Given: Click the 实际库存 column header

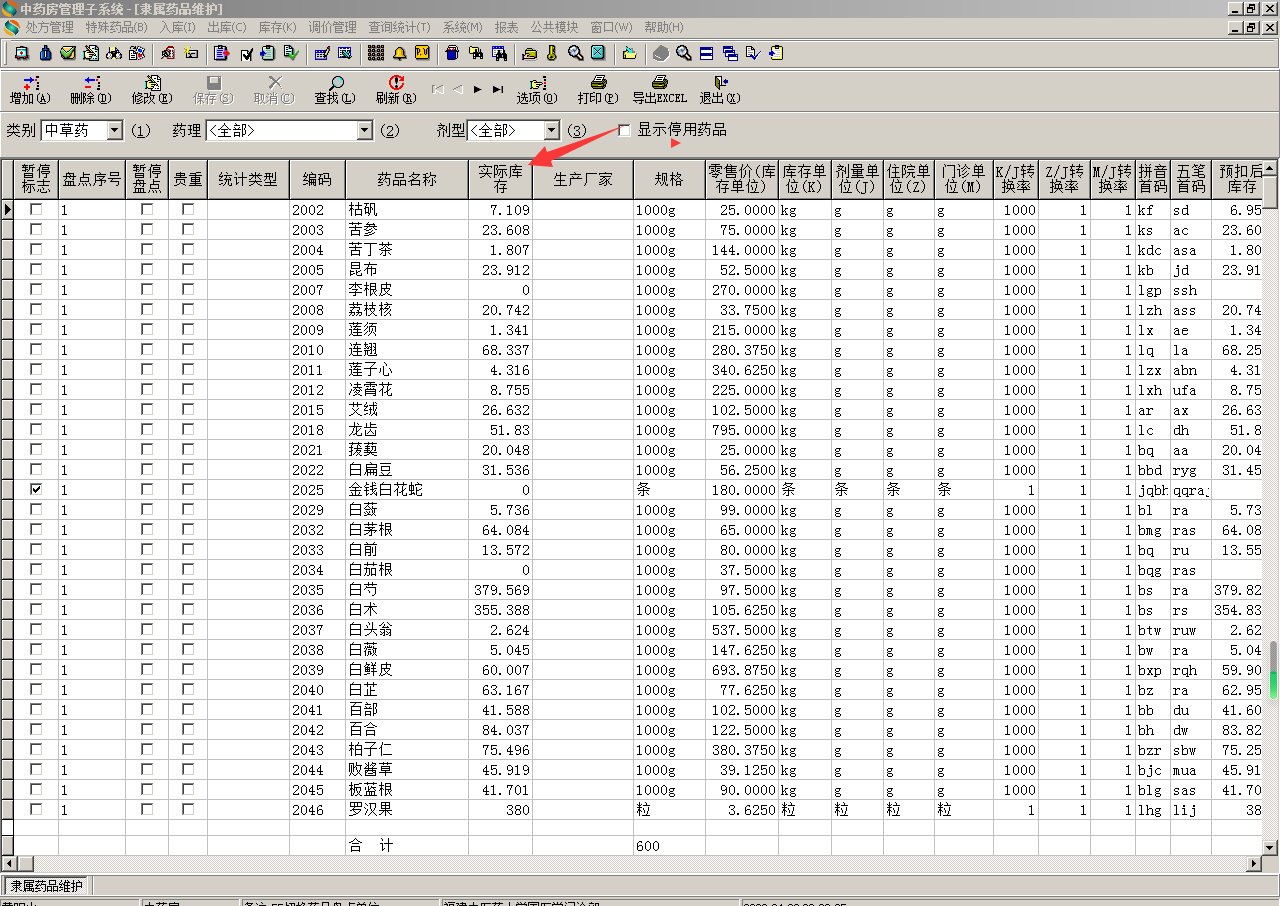Looking at the screenshot, I should 500,179.
